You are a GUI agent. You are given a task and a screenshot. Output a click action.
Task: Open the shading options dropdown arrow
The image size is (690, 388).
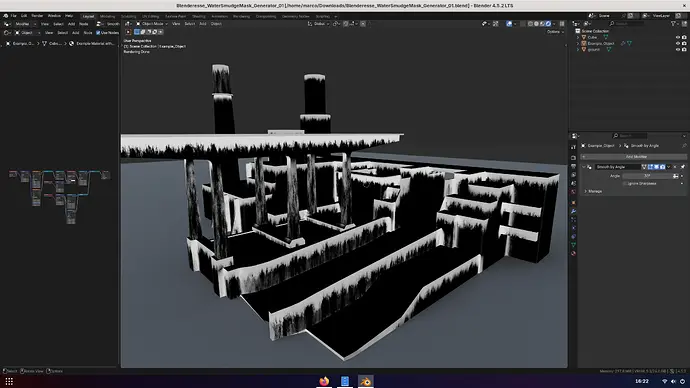[554, 24]
